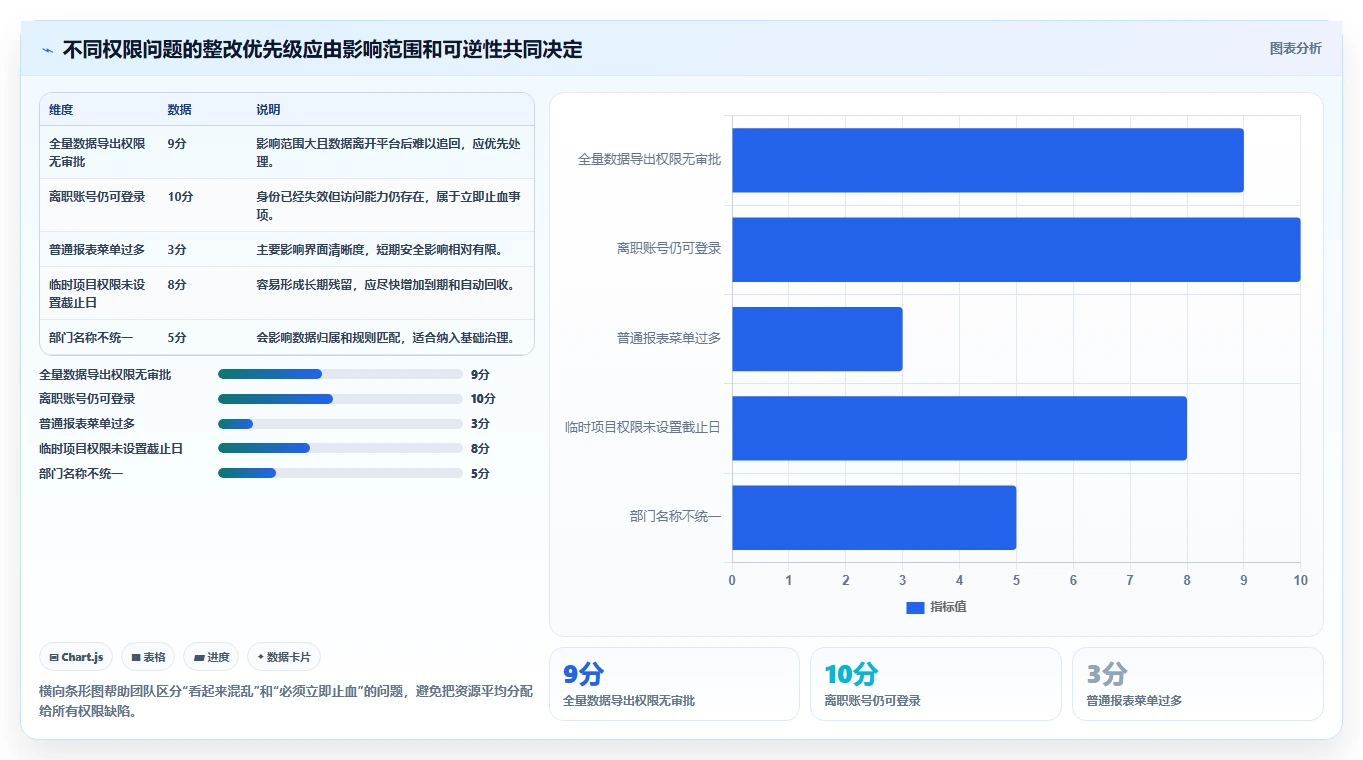Click the 10分 value in table
This screenshot has width=1363, height=760.
coord(181,197)
